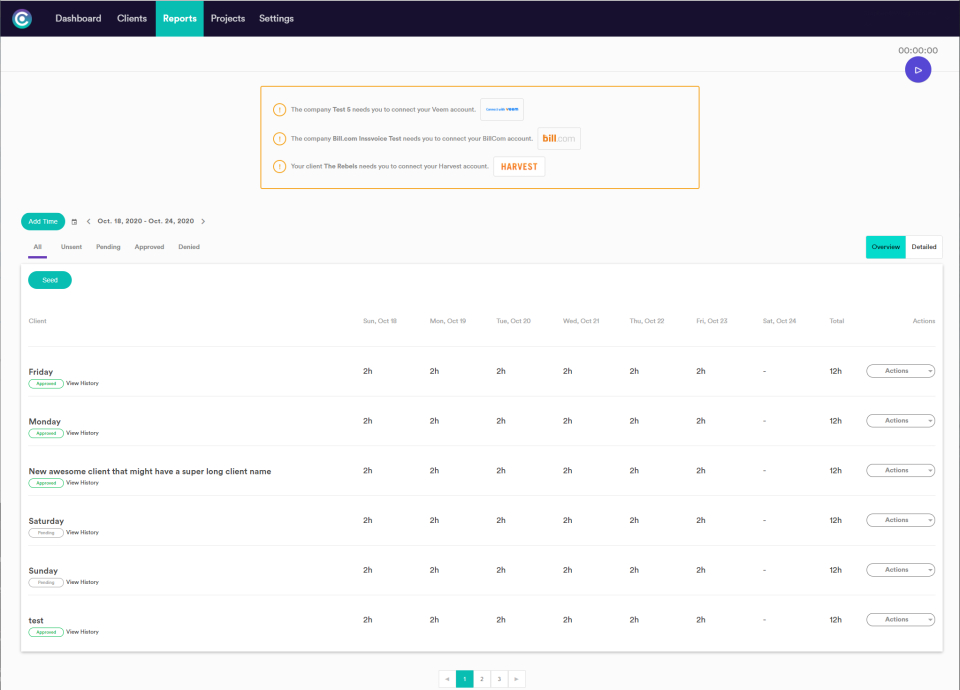
Task: Switch to Detailed report view
Action: pyautogui.click(x=923, y=246)
